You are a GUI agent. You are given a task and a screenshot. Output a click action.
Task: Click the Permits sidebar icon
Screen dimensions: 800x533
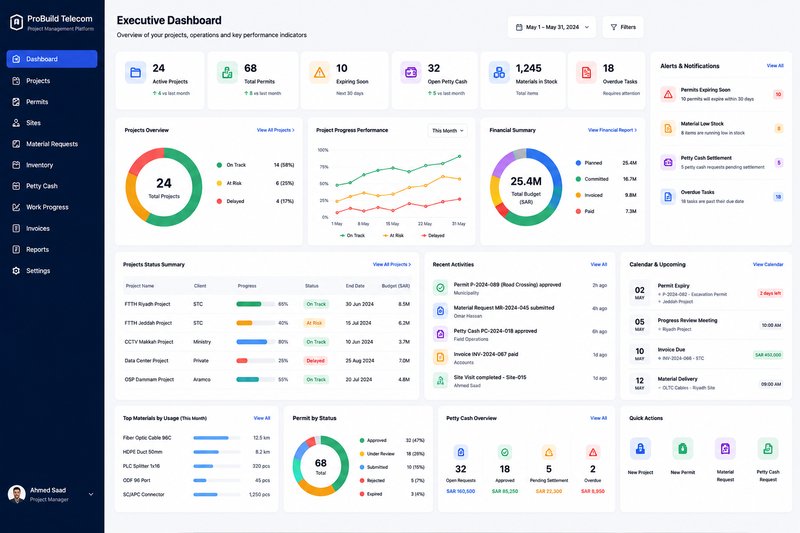pos(16,102)
